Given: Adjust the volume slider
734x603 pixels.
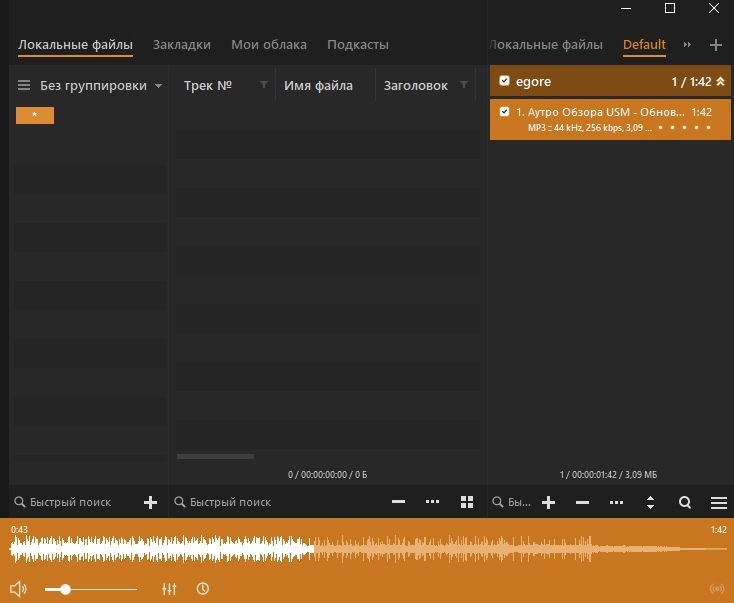Looking at the screenshot, I should (x=91, y=589).
